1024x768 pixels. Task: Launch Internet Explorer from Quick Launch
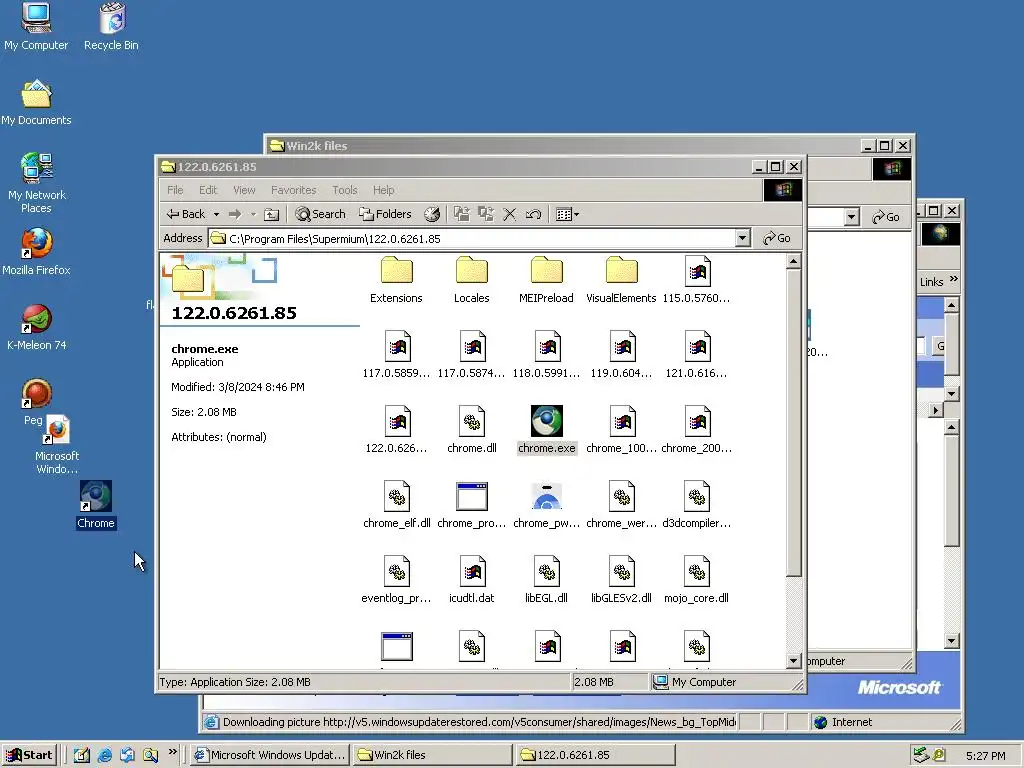(x=104, y=755)
